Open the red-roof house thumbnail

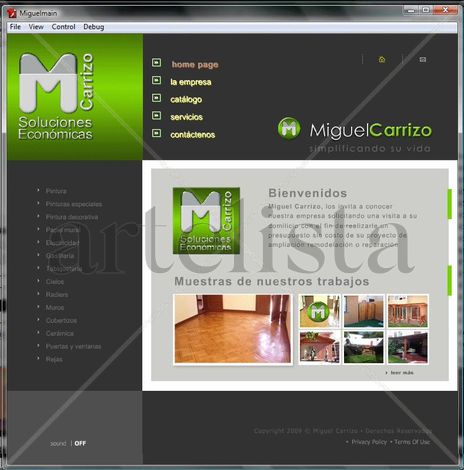pyautogui.click(x=319, y=347)
